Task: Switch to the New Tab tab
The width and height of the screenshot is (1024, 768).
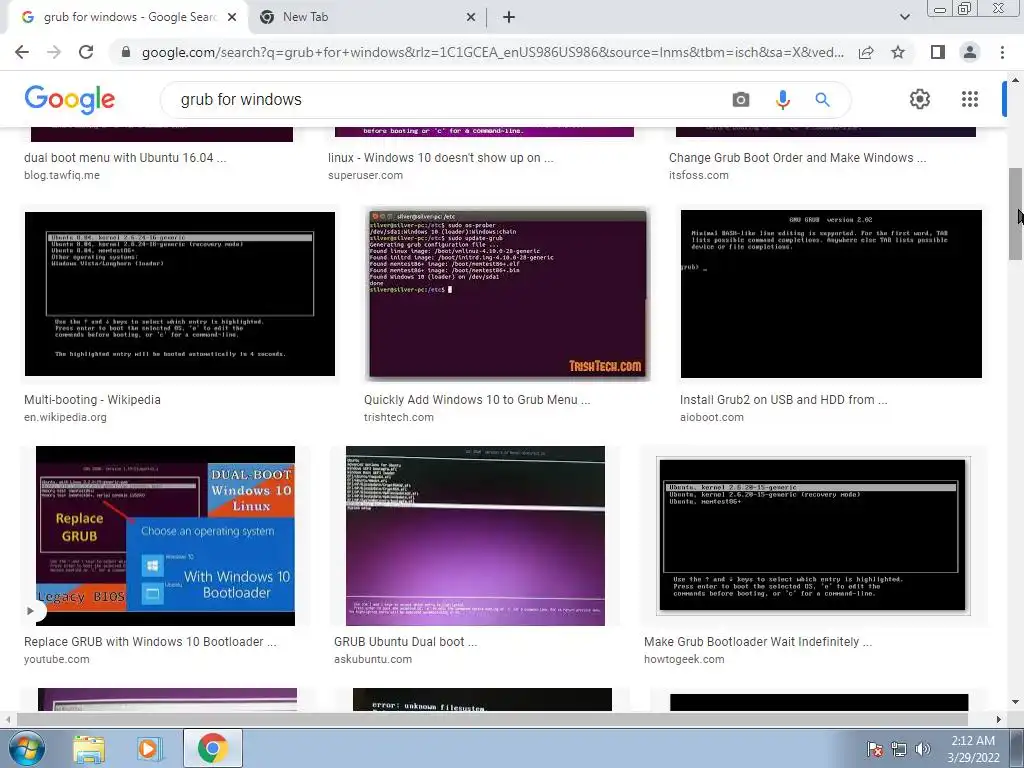Action: click(366, 18)
